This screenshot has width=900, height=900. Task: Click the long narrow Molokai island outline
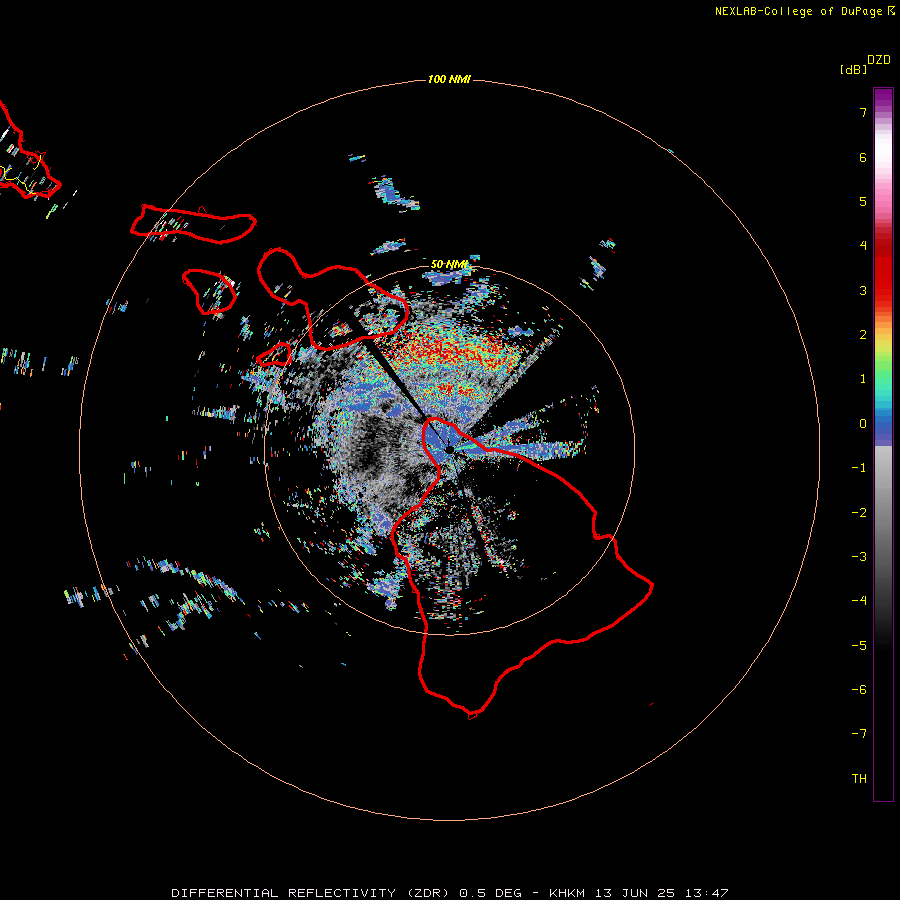pyautogui.click(x=193, y=224)
